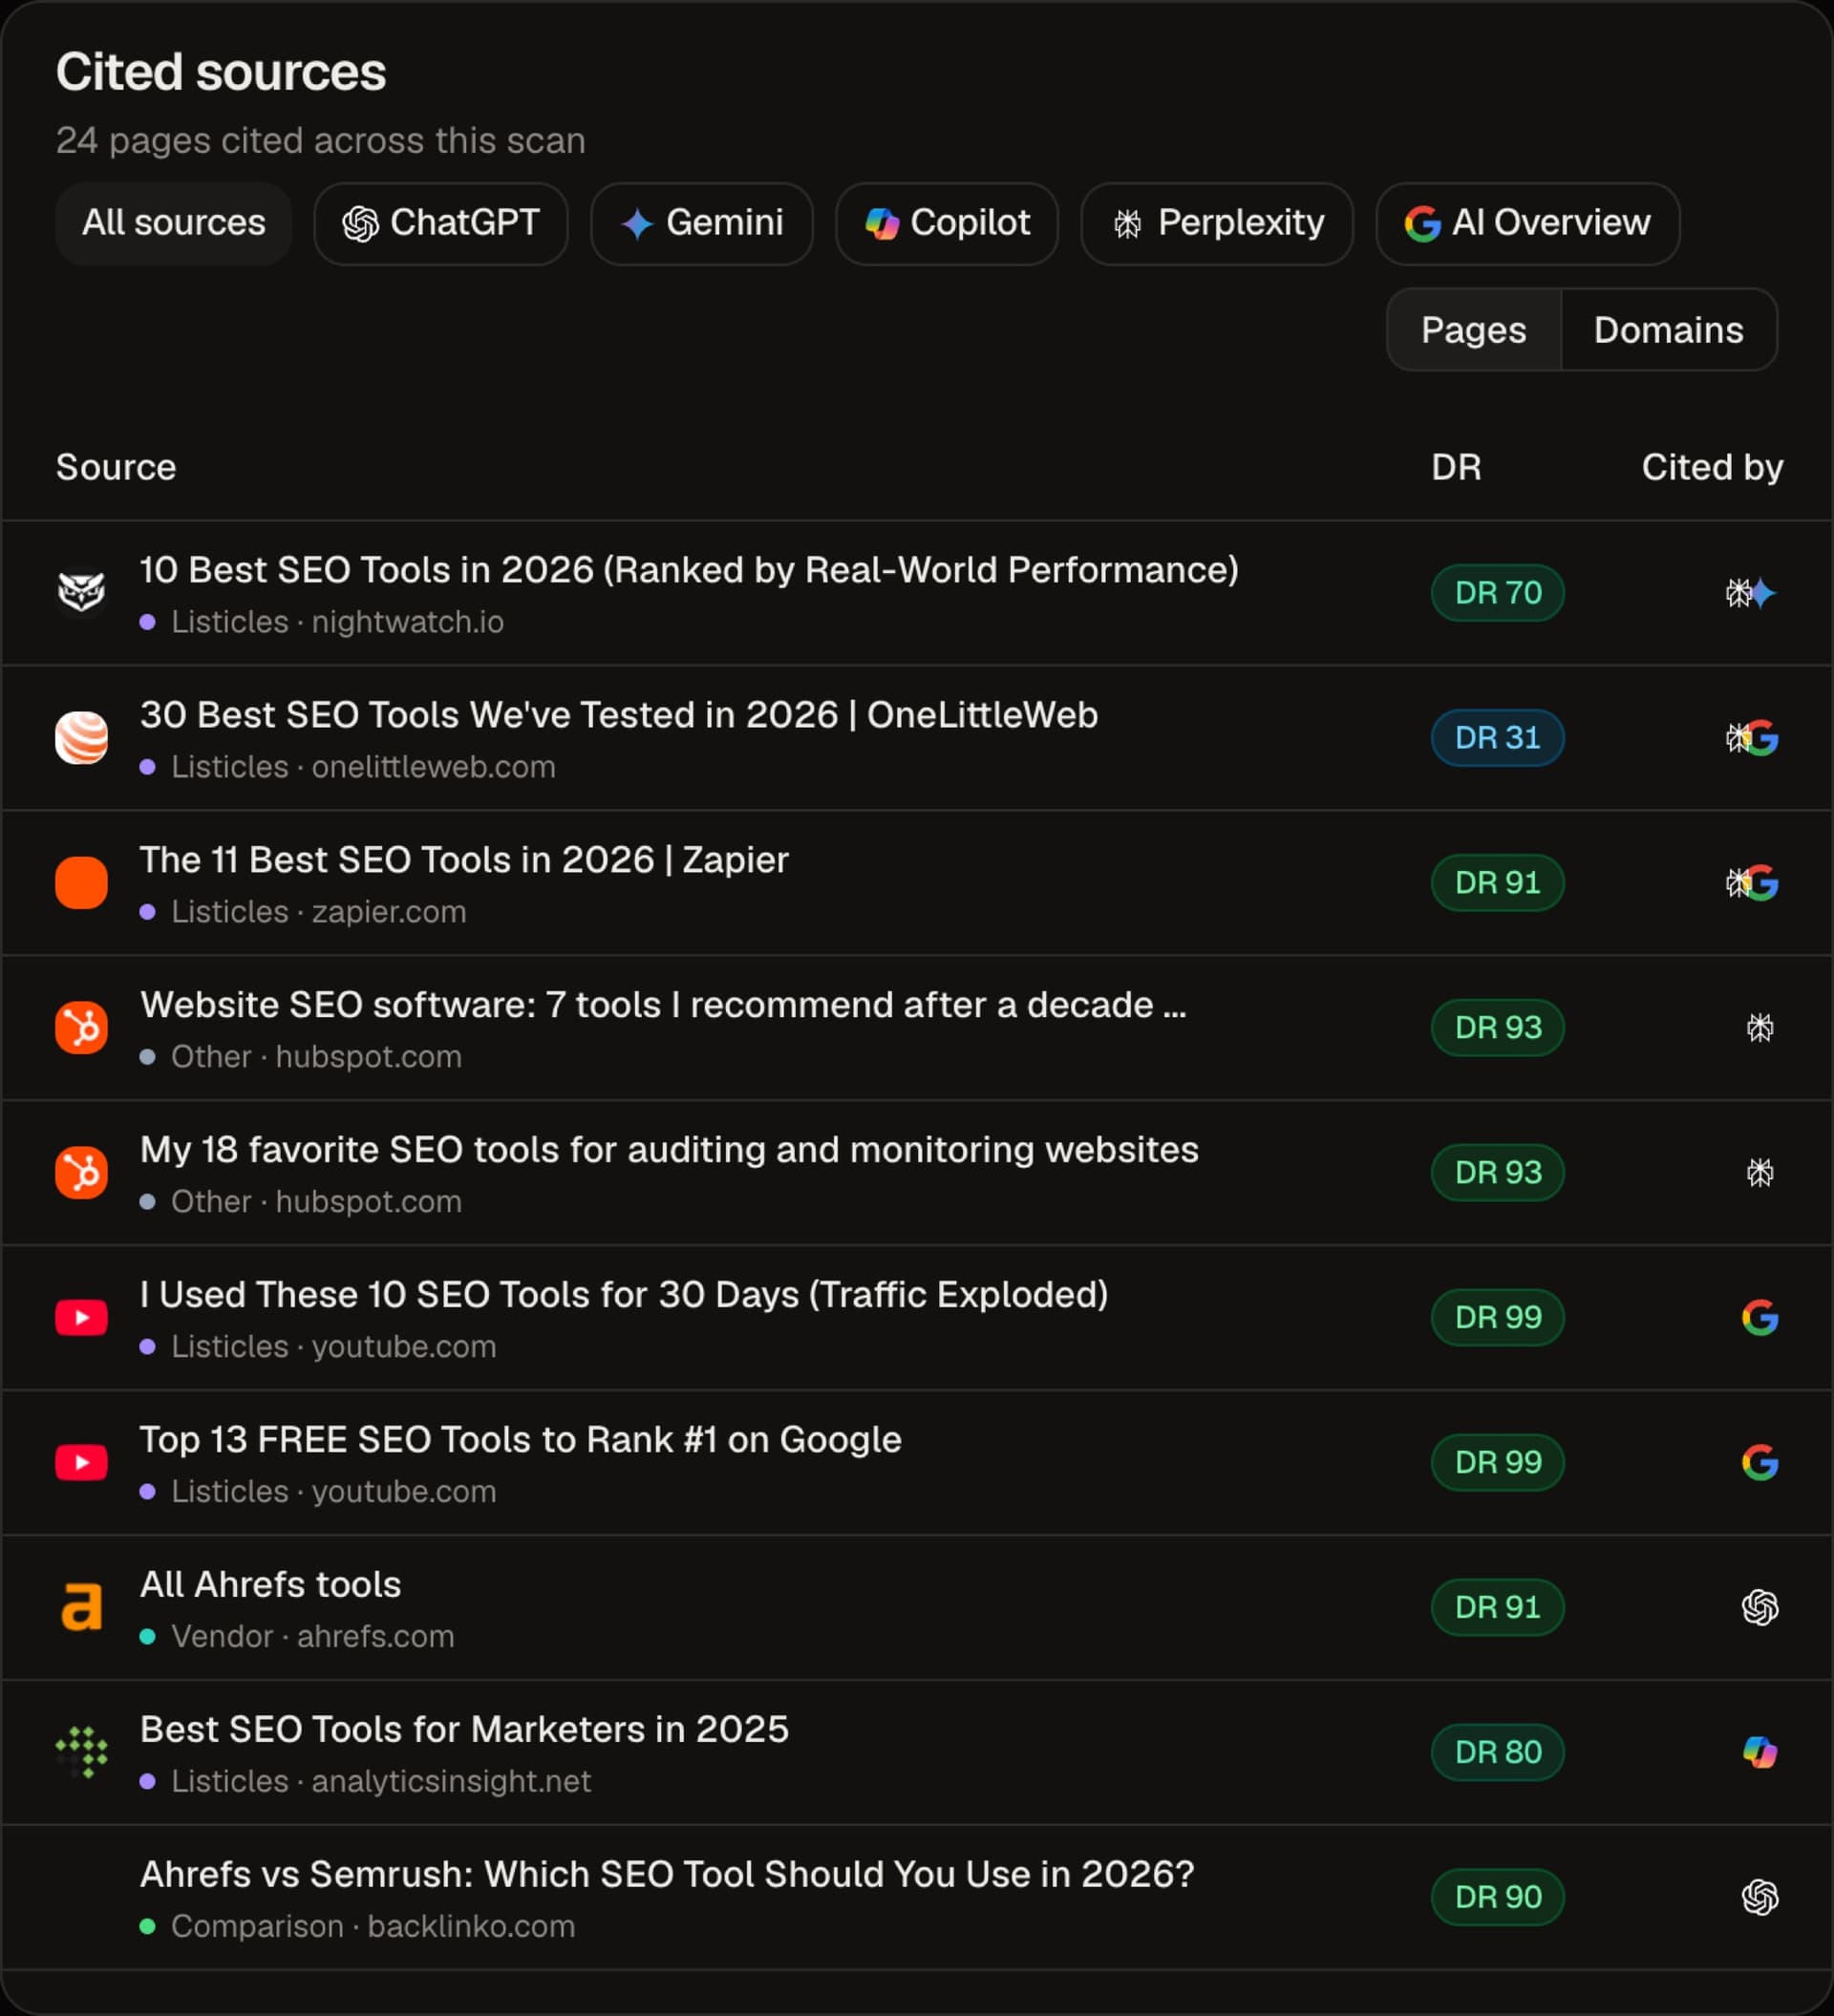Click ChatGPT icon in Ahrefs vs Semrush row
This screenshot has width=1834, height=2016.
[1760, 1897]
